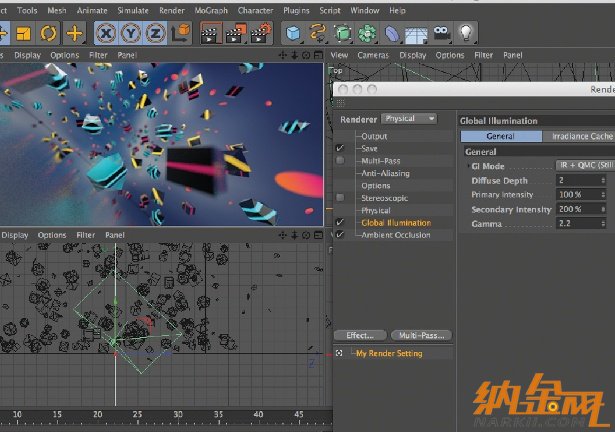Click the My Render Setting target icon
615x432 pixels.
tap(339, 353)
